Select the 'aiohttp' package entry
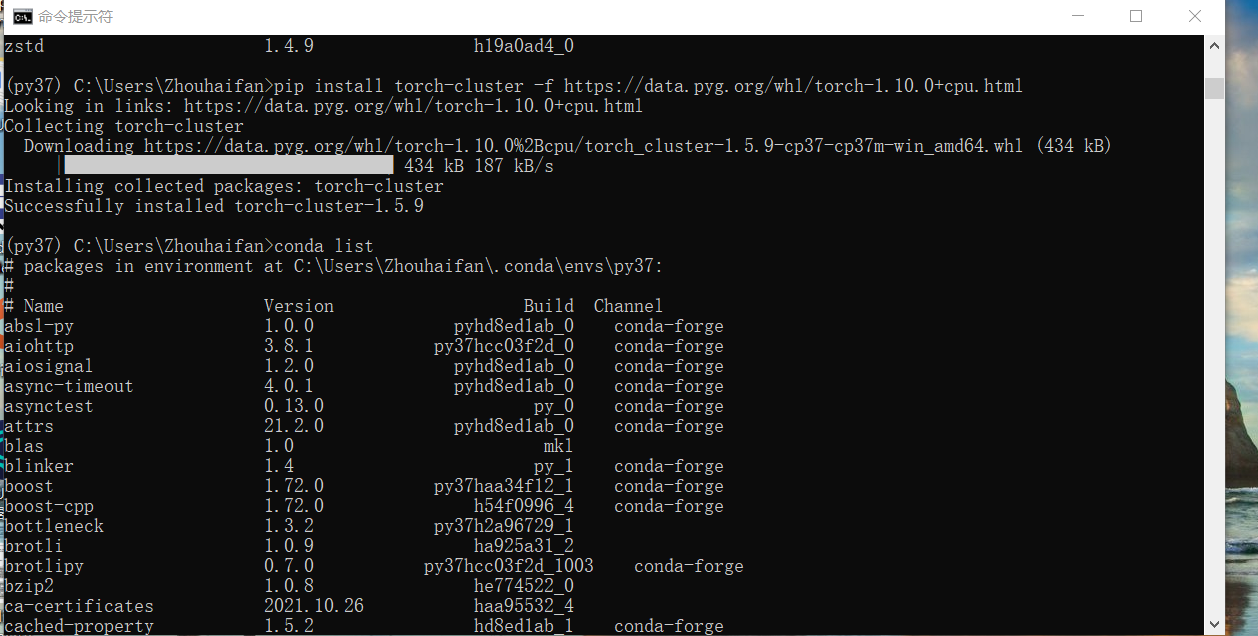The width and height of the screenshot is (1258, 636). pos(39,345)
